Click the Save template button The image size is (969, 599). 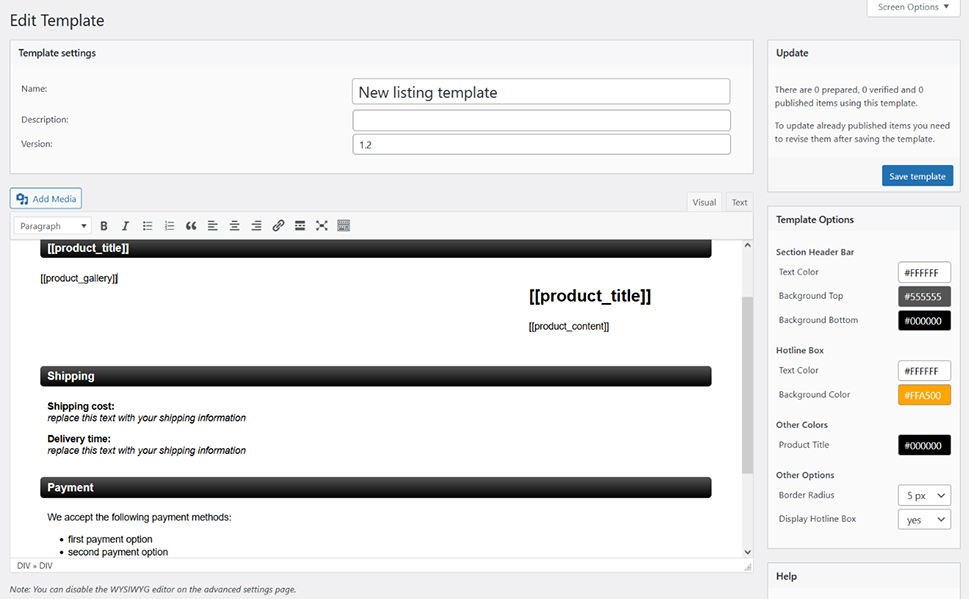pos(916,174)
